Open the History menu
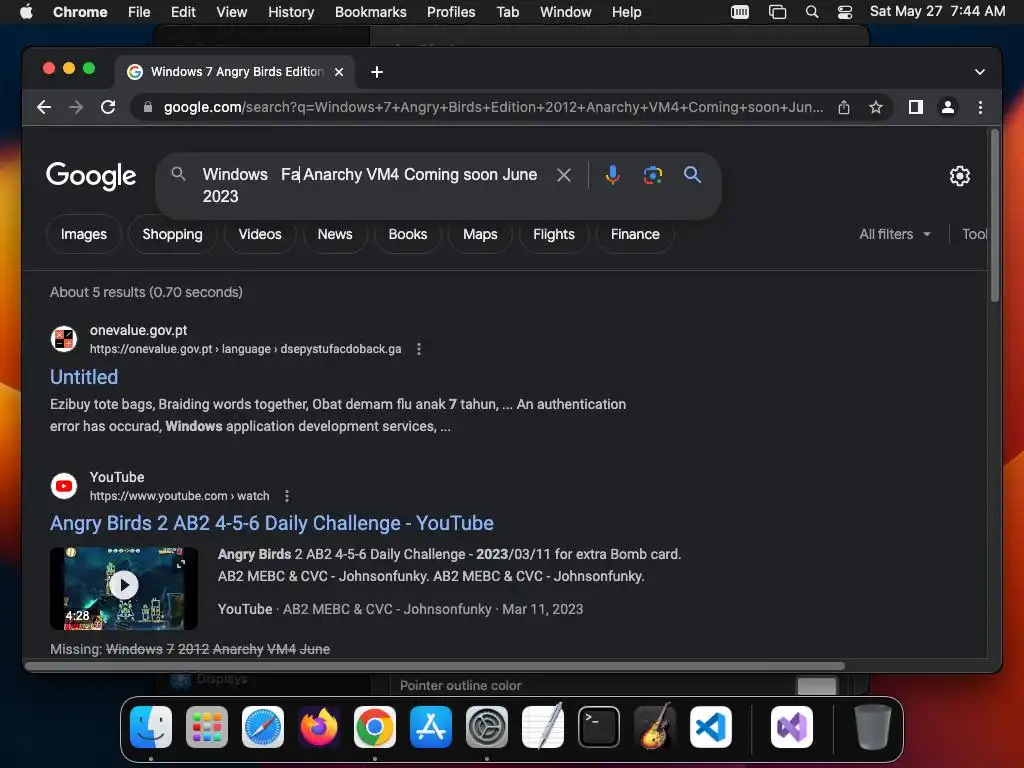The height and width of the screenshot is (768, 1024). pos(291,12)
